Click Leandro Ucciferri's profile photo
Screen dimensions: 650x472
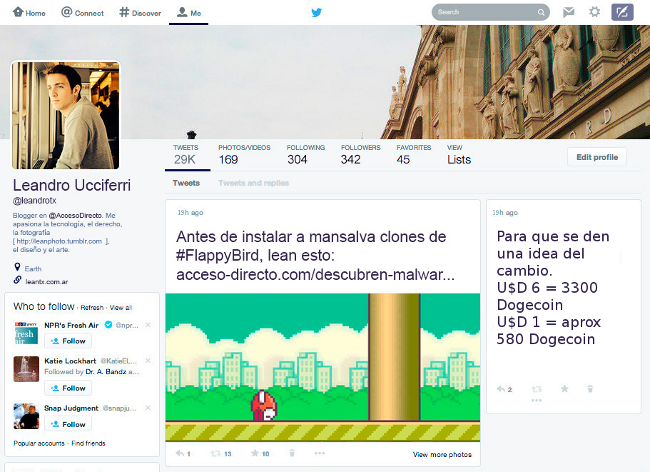point(65,115)
